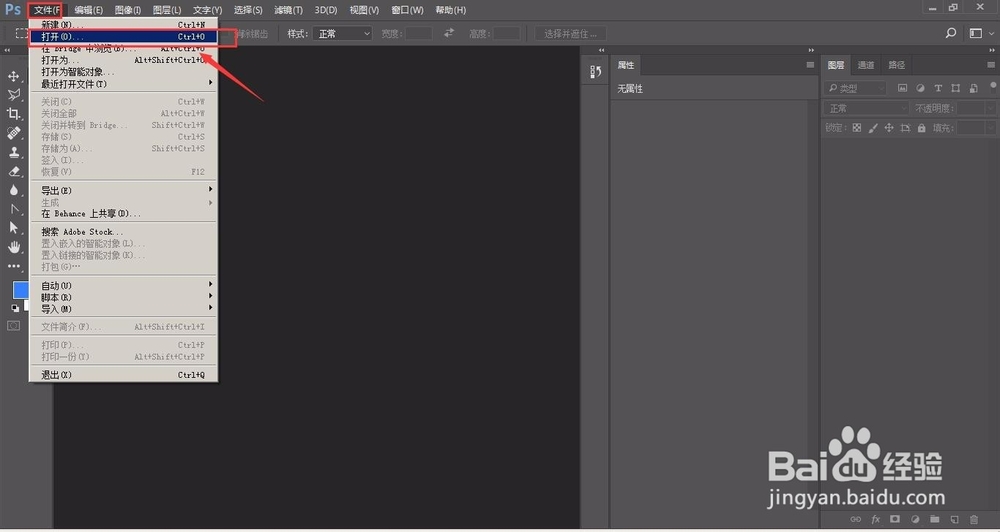This screenshot has width=1000, height=532.
Task: Click the fx layer style icon
Action: click(876, 520)
